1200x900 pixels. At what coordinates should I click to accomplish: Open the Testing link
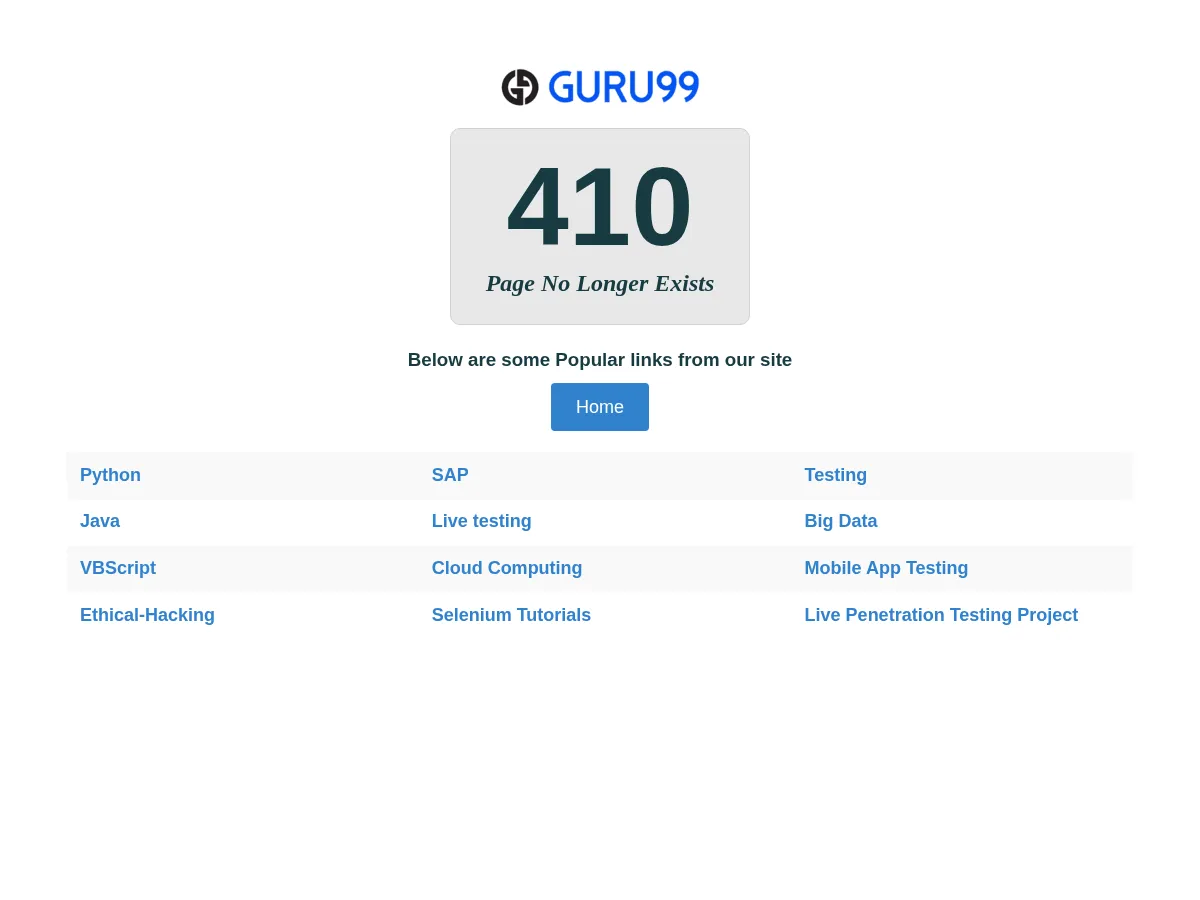point(835,475)
